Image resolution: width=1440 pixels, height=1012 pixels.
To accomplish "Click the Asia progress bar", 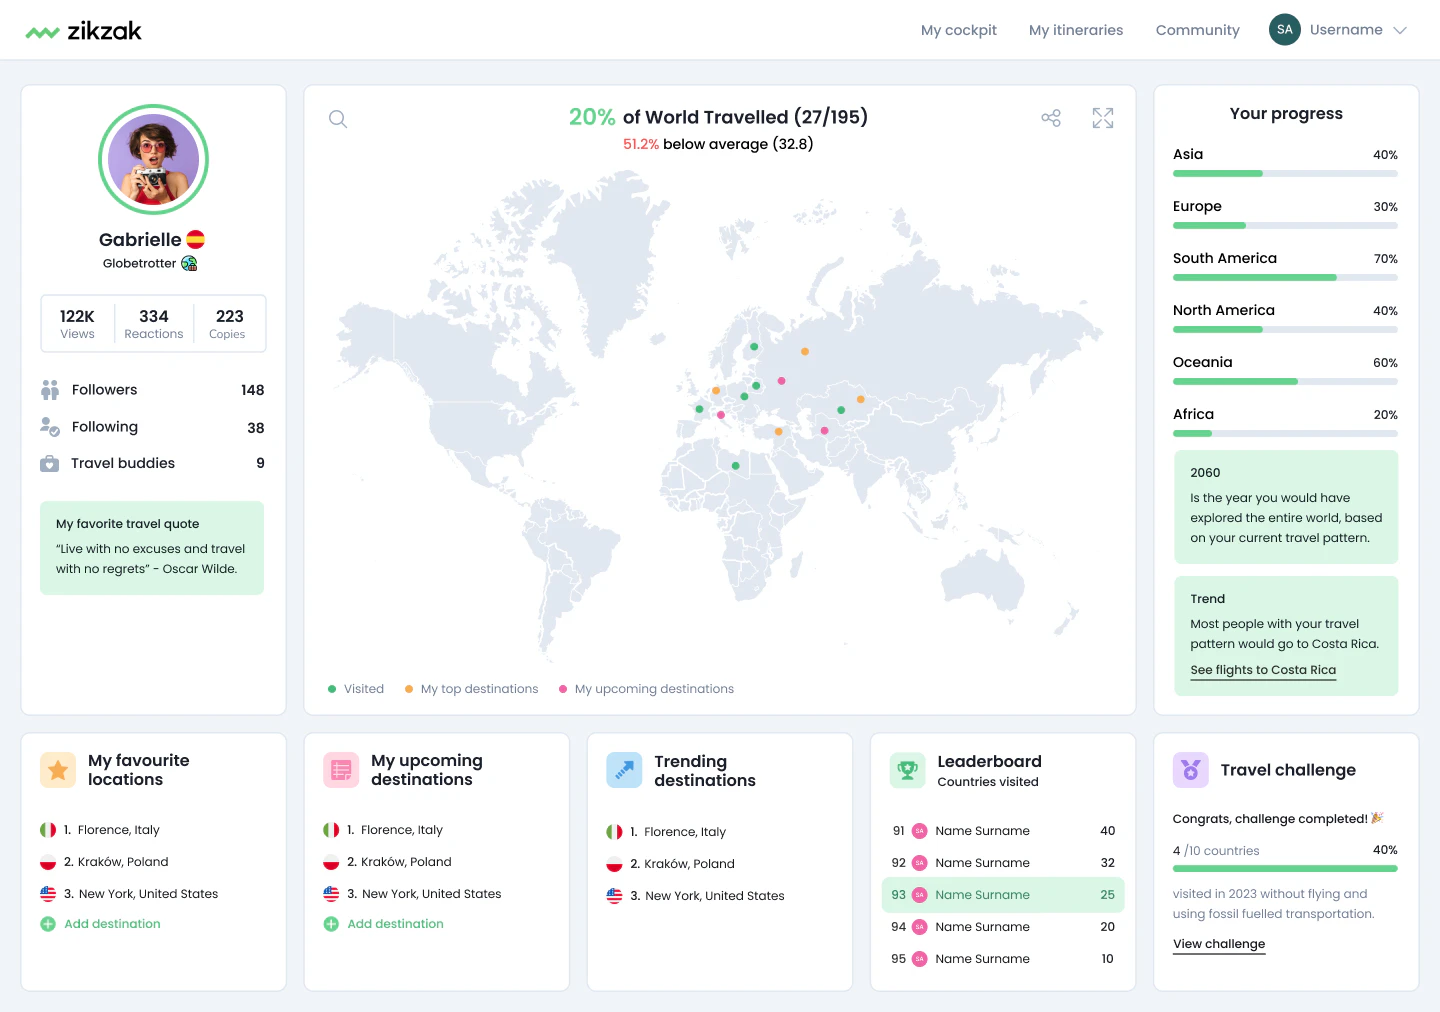I will coord(1285,174).
